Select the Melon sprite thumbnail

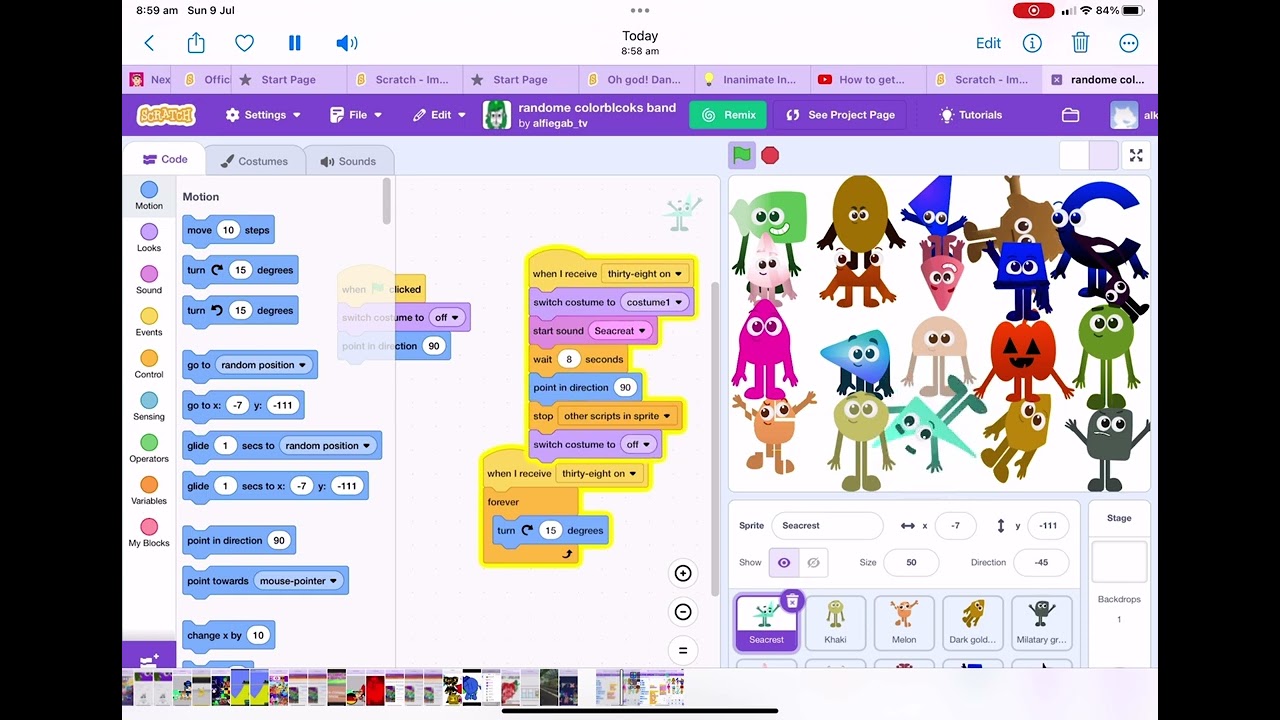pyautogui.click(x=904, y=623)
